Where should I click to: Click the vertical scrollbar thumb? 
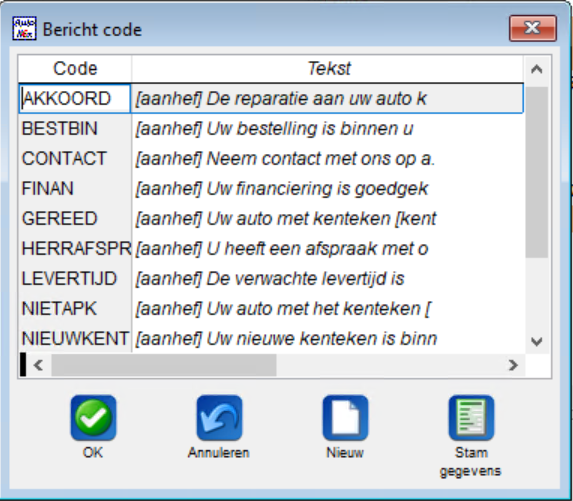(536, 172)
